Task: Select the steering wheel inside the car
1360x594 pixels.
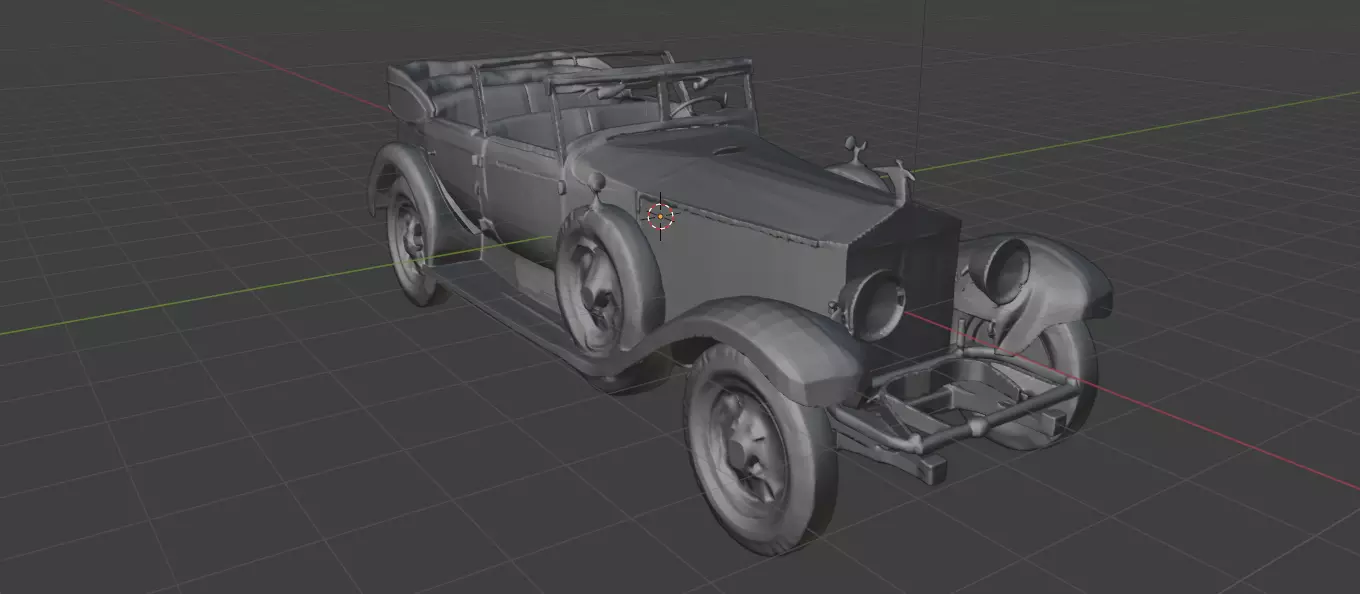Action: 698,105
